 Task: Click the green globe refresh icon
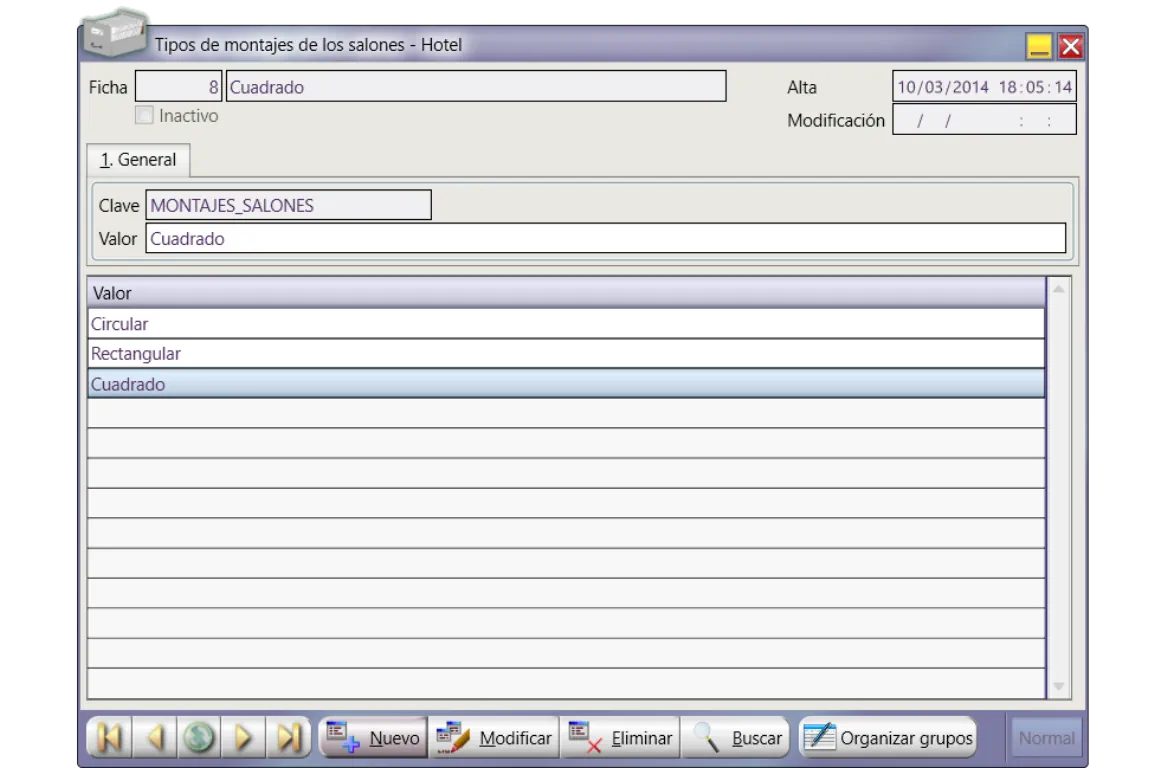click(x=199, y=738)
